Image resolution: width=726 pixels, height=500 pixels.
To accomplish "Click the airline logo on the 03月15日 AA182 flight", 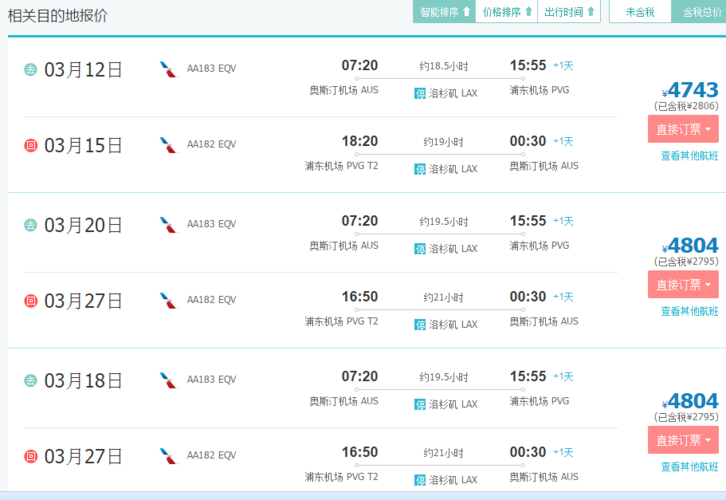I will 168,145.
